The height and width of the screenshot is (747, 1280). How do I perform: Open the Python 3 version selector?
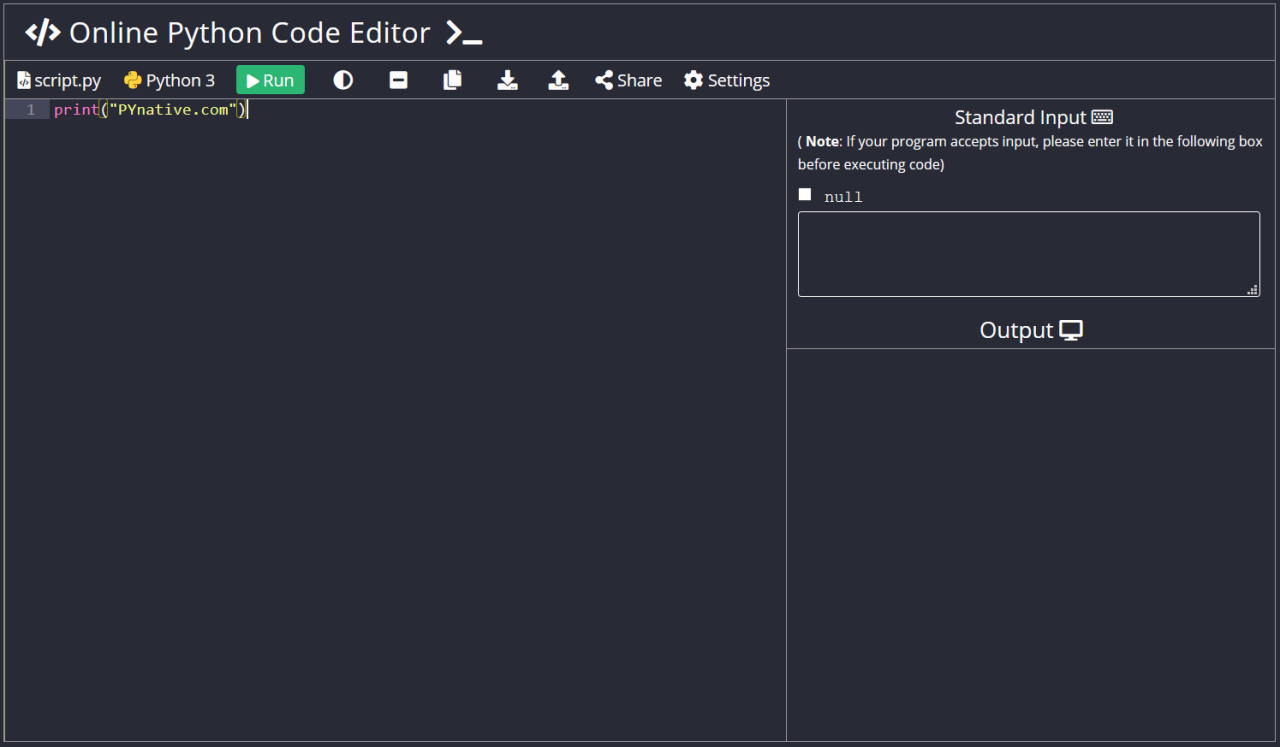[180, 80]
